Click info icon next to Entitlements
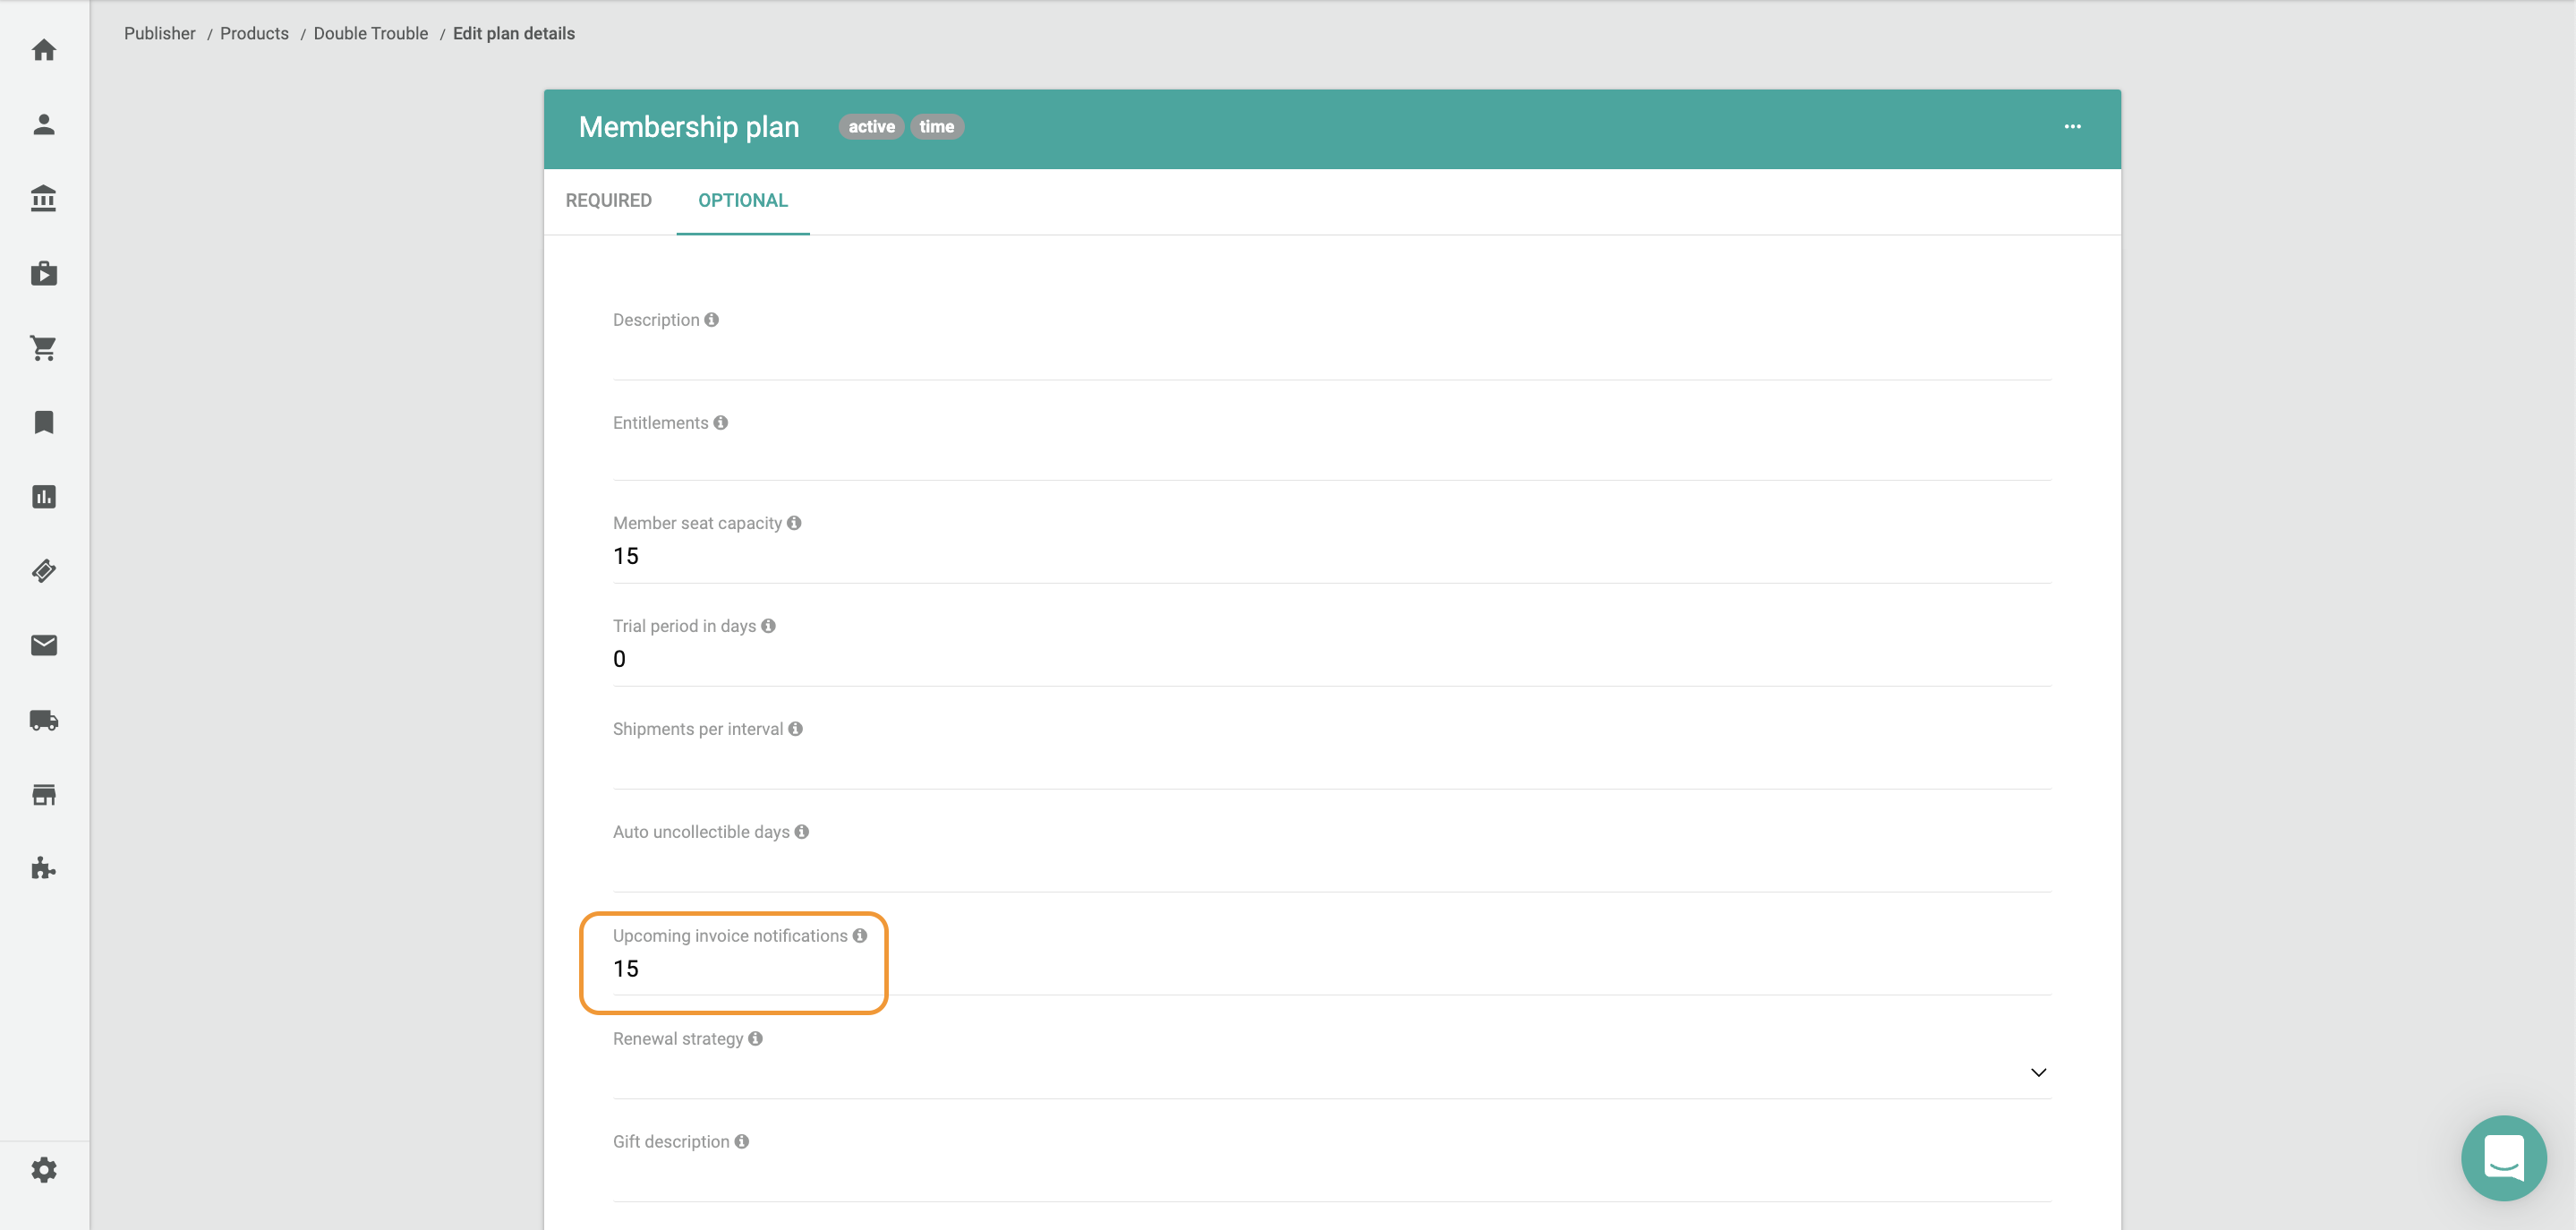This screenshot has width=2576, height=1230. pos(720,423)
